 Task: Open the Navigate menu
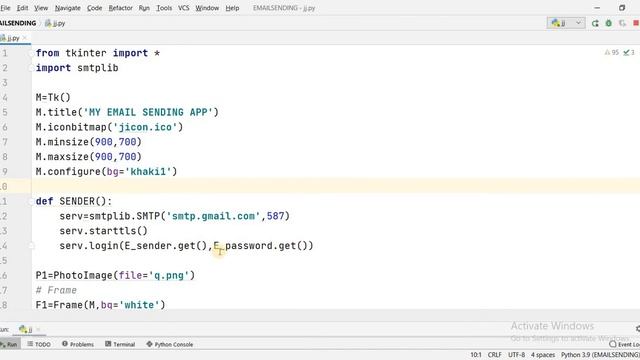[67, 8]
